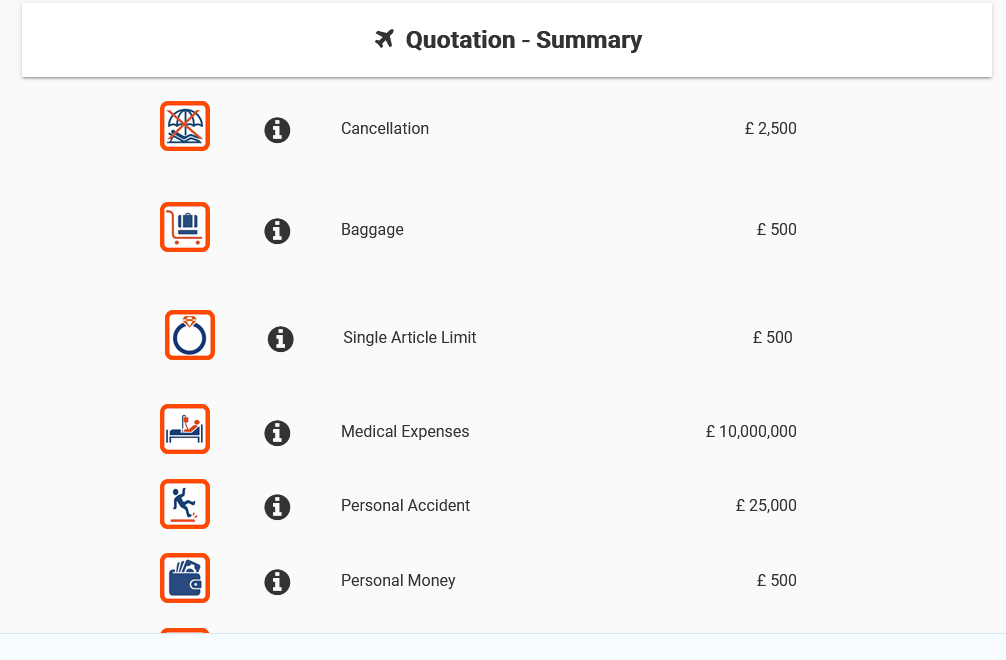The image size is (1006, 660).
Task: Click the £ 25,000 personal accident amount
Action: pos(766,505)
